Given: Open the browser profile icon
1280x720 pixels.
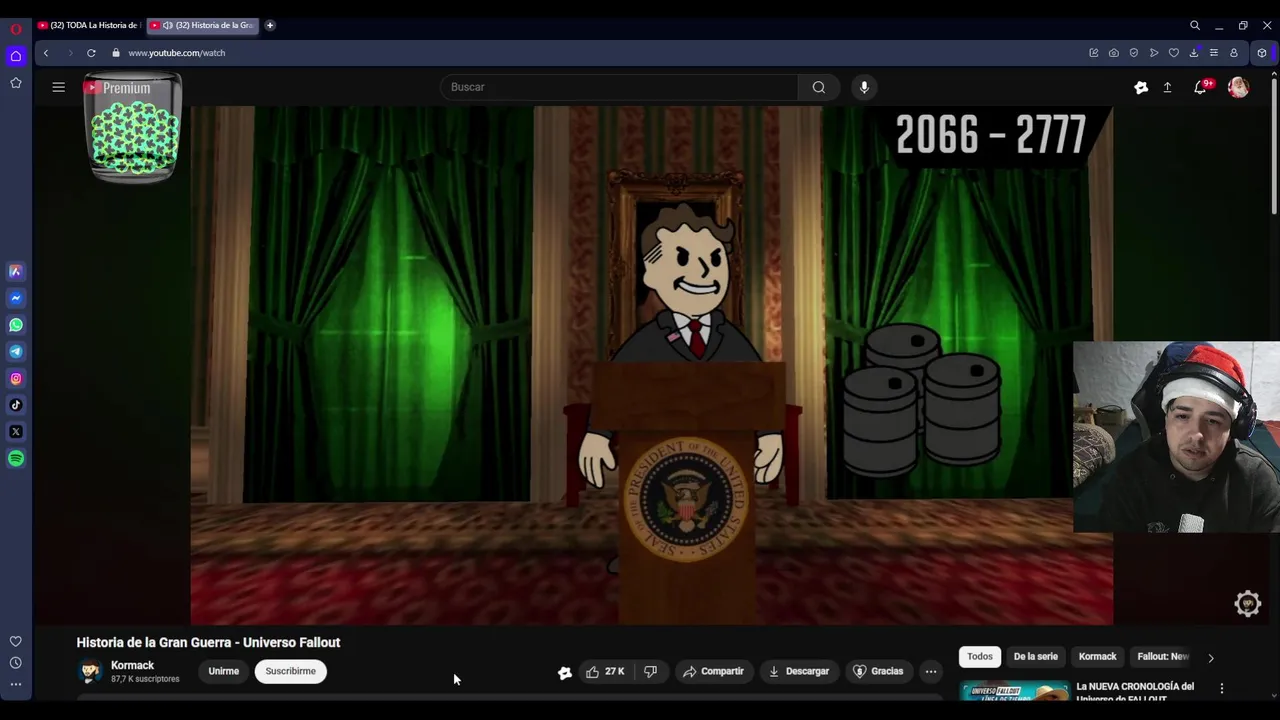Looking at the screenshot, I should click(1234, 53).
